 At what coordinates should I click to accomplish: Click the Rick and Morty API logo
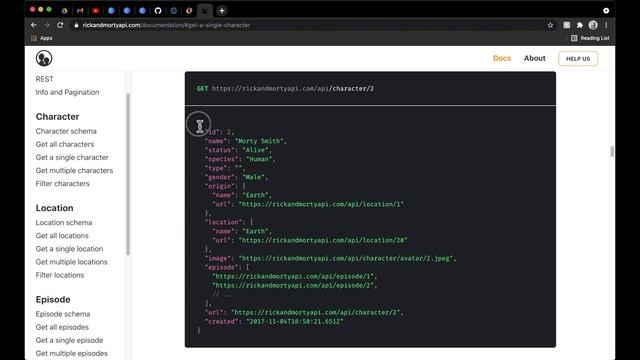click(x=44, y=58)
